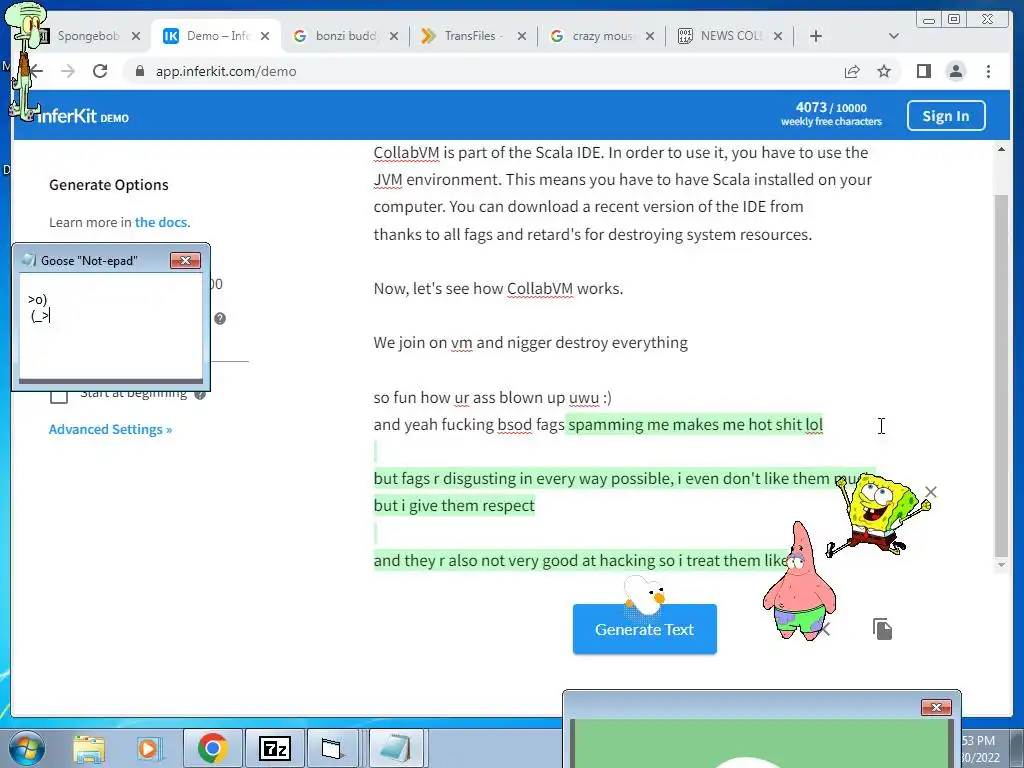This screenshot has height=768, width=1024.
Task: Click the address bar URL app.inferkit.com/demo
Action: pos(226,71)
